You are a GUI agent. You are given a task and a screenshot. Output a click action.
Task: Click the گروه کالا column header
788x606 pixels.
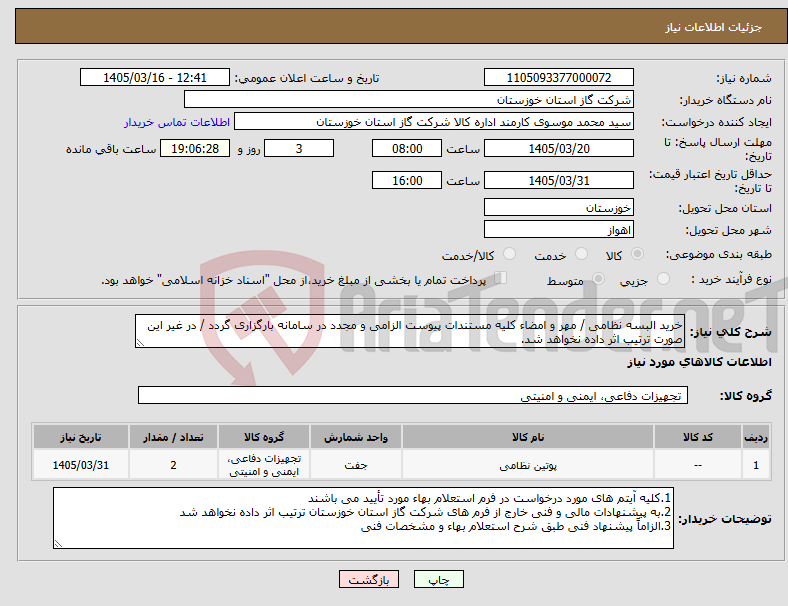click(264, 437)
